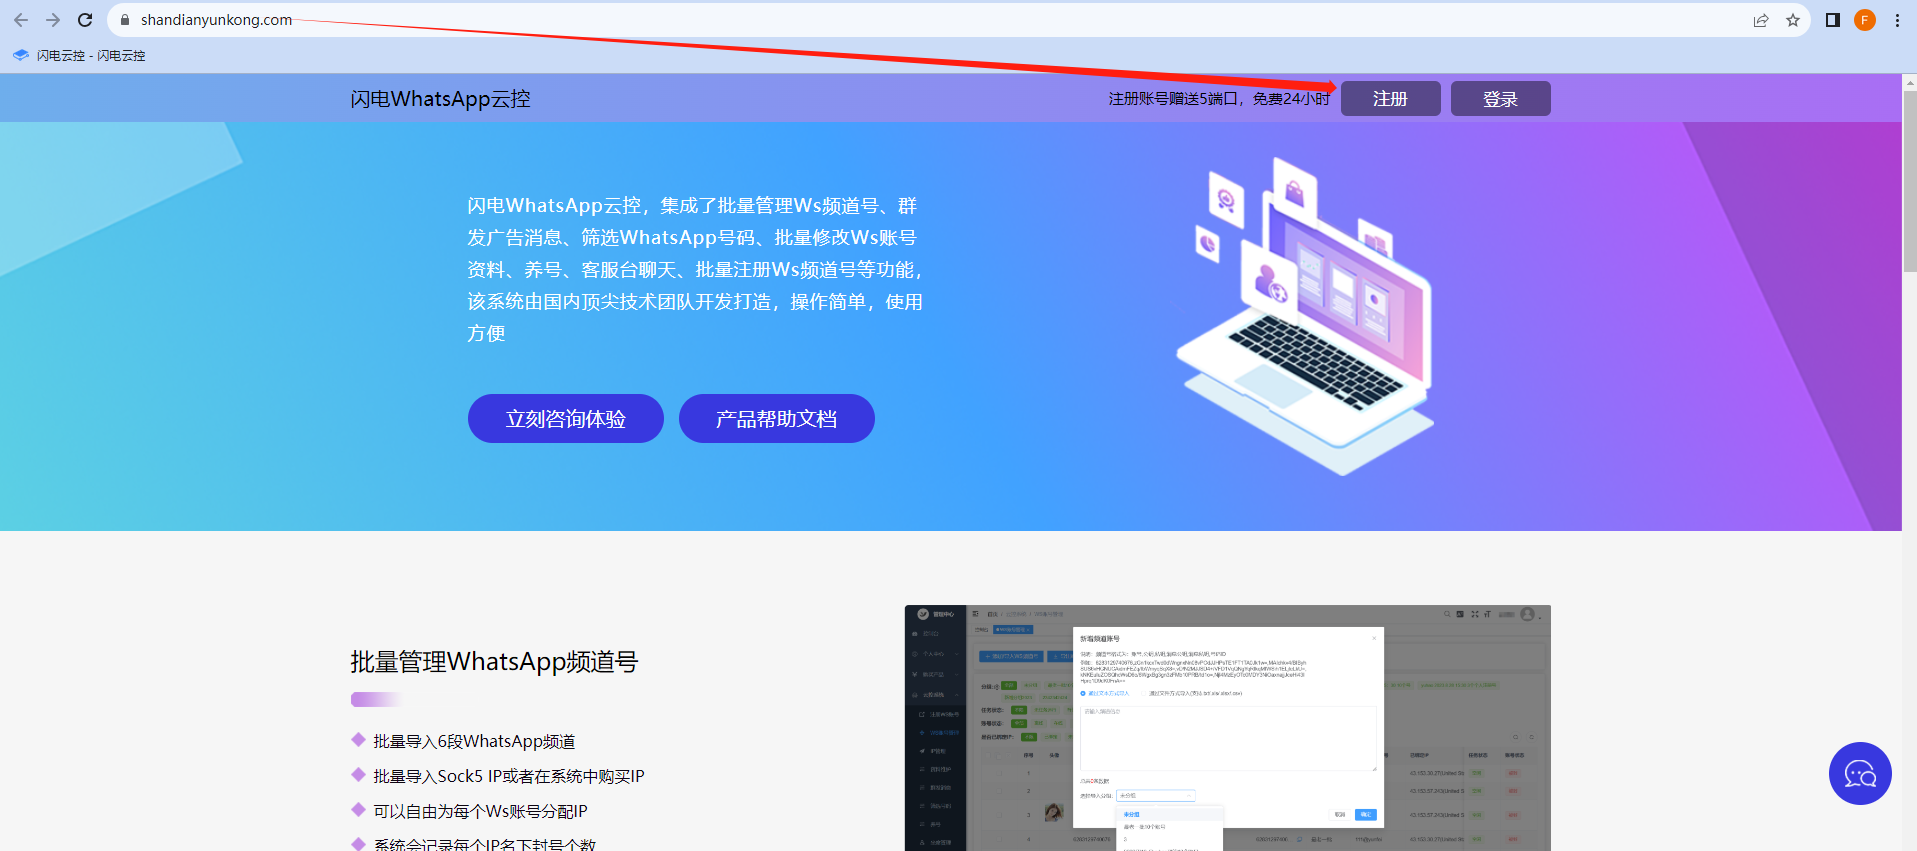Select heading 批量管理WhatsApp频道号

[x=494, y=661]
